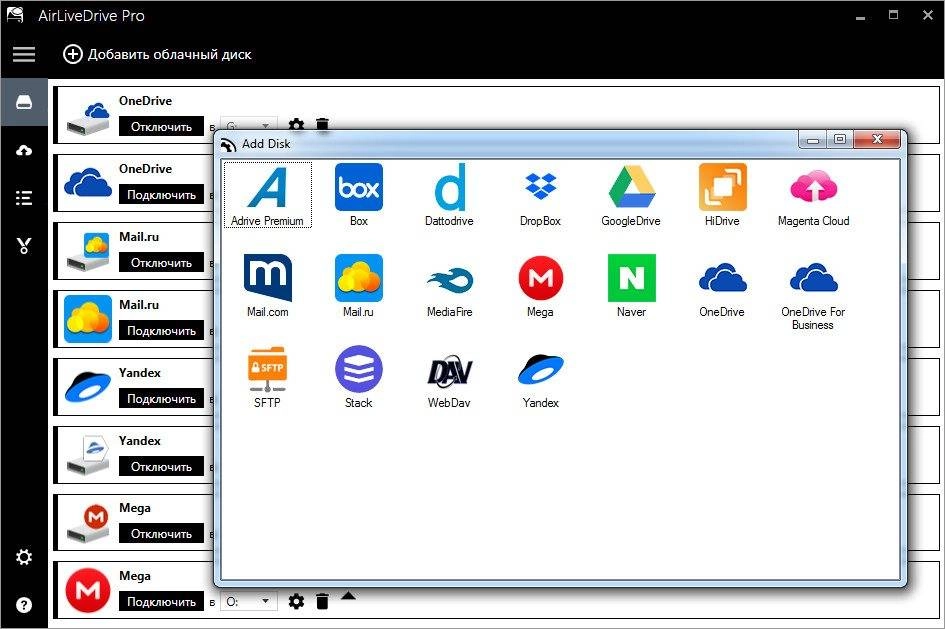Open settings gear in the sidebar
This screenshot has width=945, height=629.
point(24,557)
